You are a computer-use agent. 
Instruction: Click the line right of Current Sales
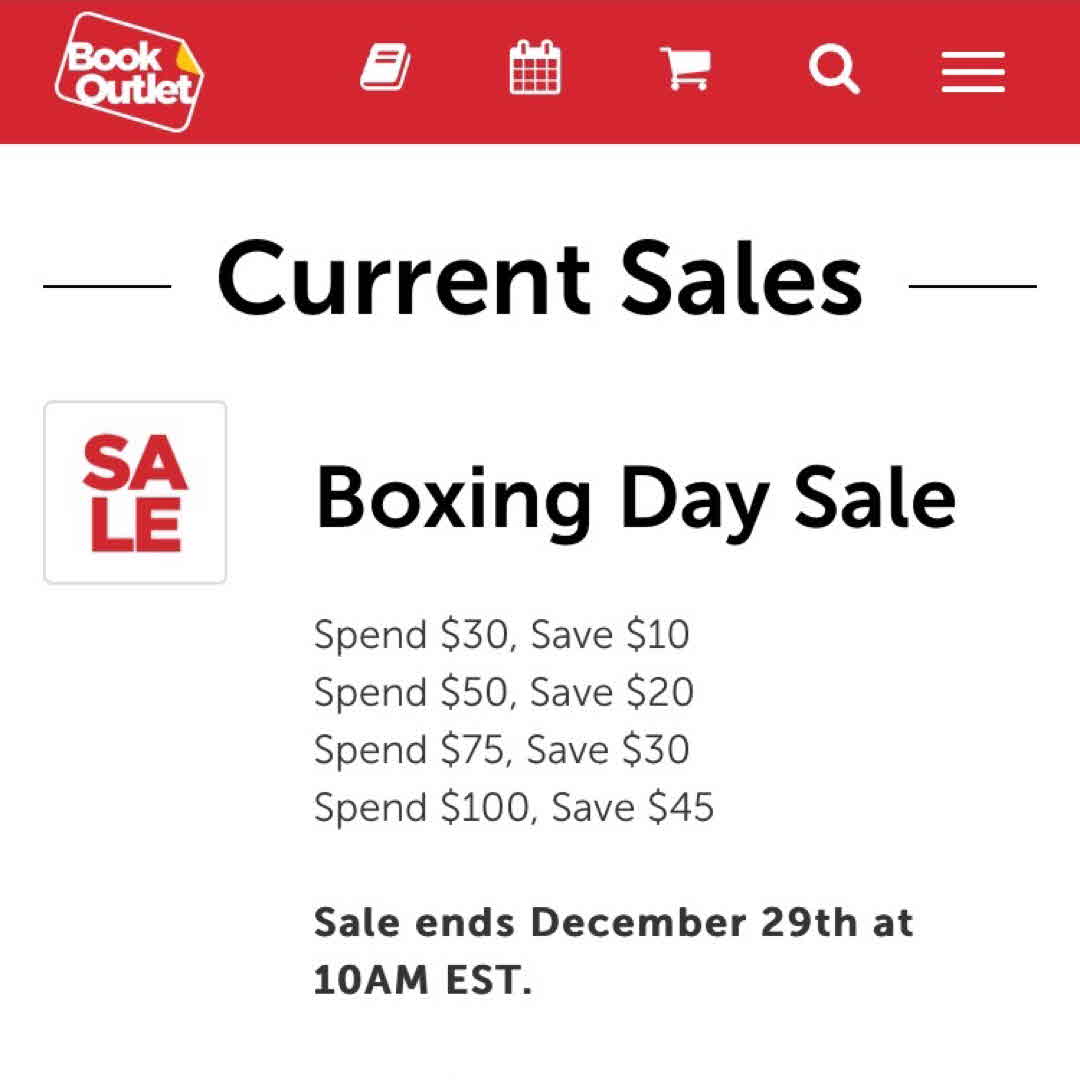pos(972,287)
